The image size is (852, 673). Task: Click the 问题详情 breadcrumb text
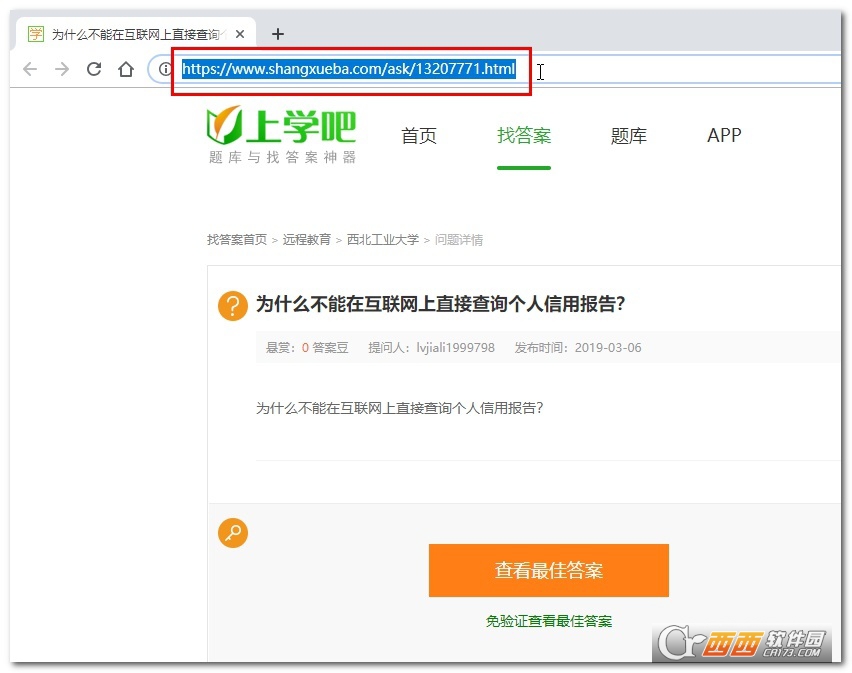coord(459,240)
